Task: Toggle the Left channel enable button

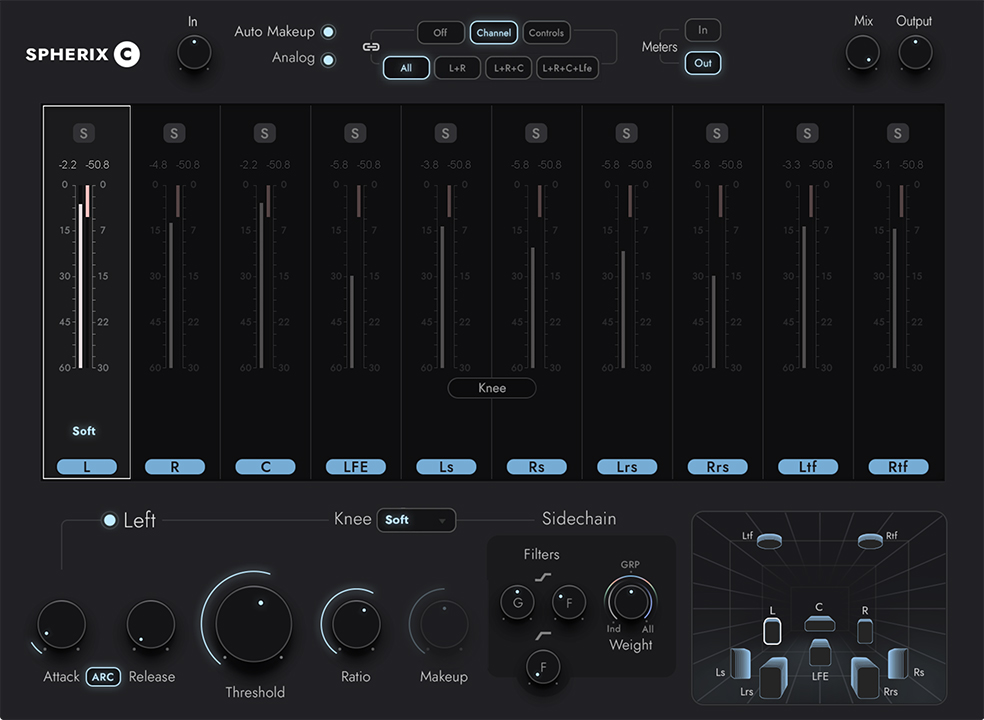Action: (x=109, y=520)
